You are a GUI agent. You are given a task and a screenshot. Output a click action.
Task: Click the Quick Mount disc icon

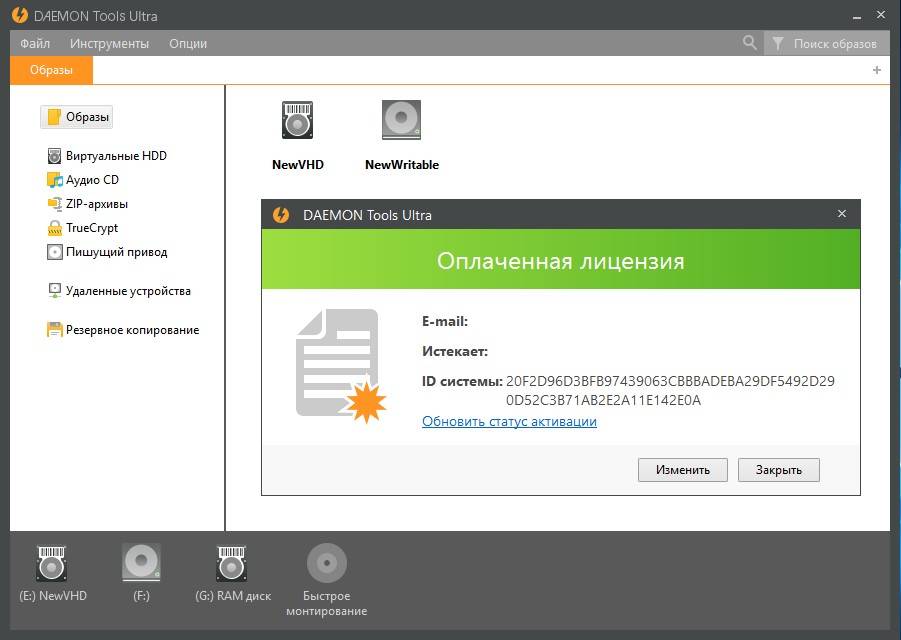[x=326, y=564]
